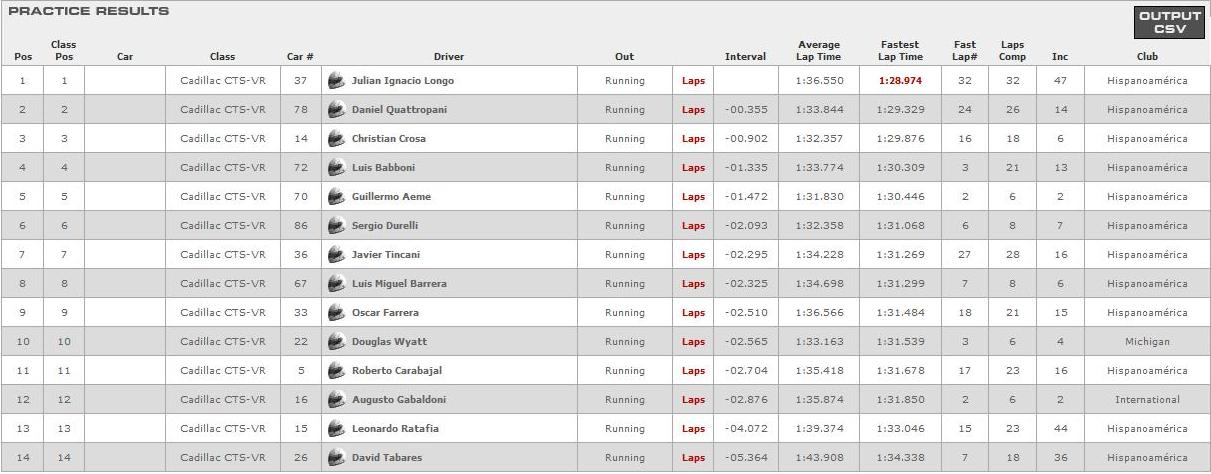Open Laps link for Sergio Durelli
This screenshot has width=1211, height=474.
pyautogui.click(x=693, y=226)
